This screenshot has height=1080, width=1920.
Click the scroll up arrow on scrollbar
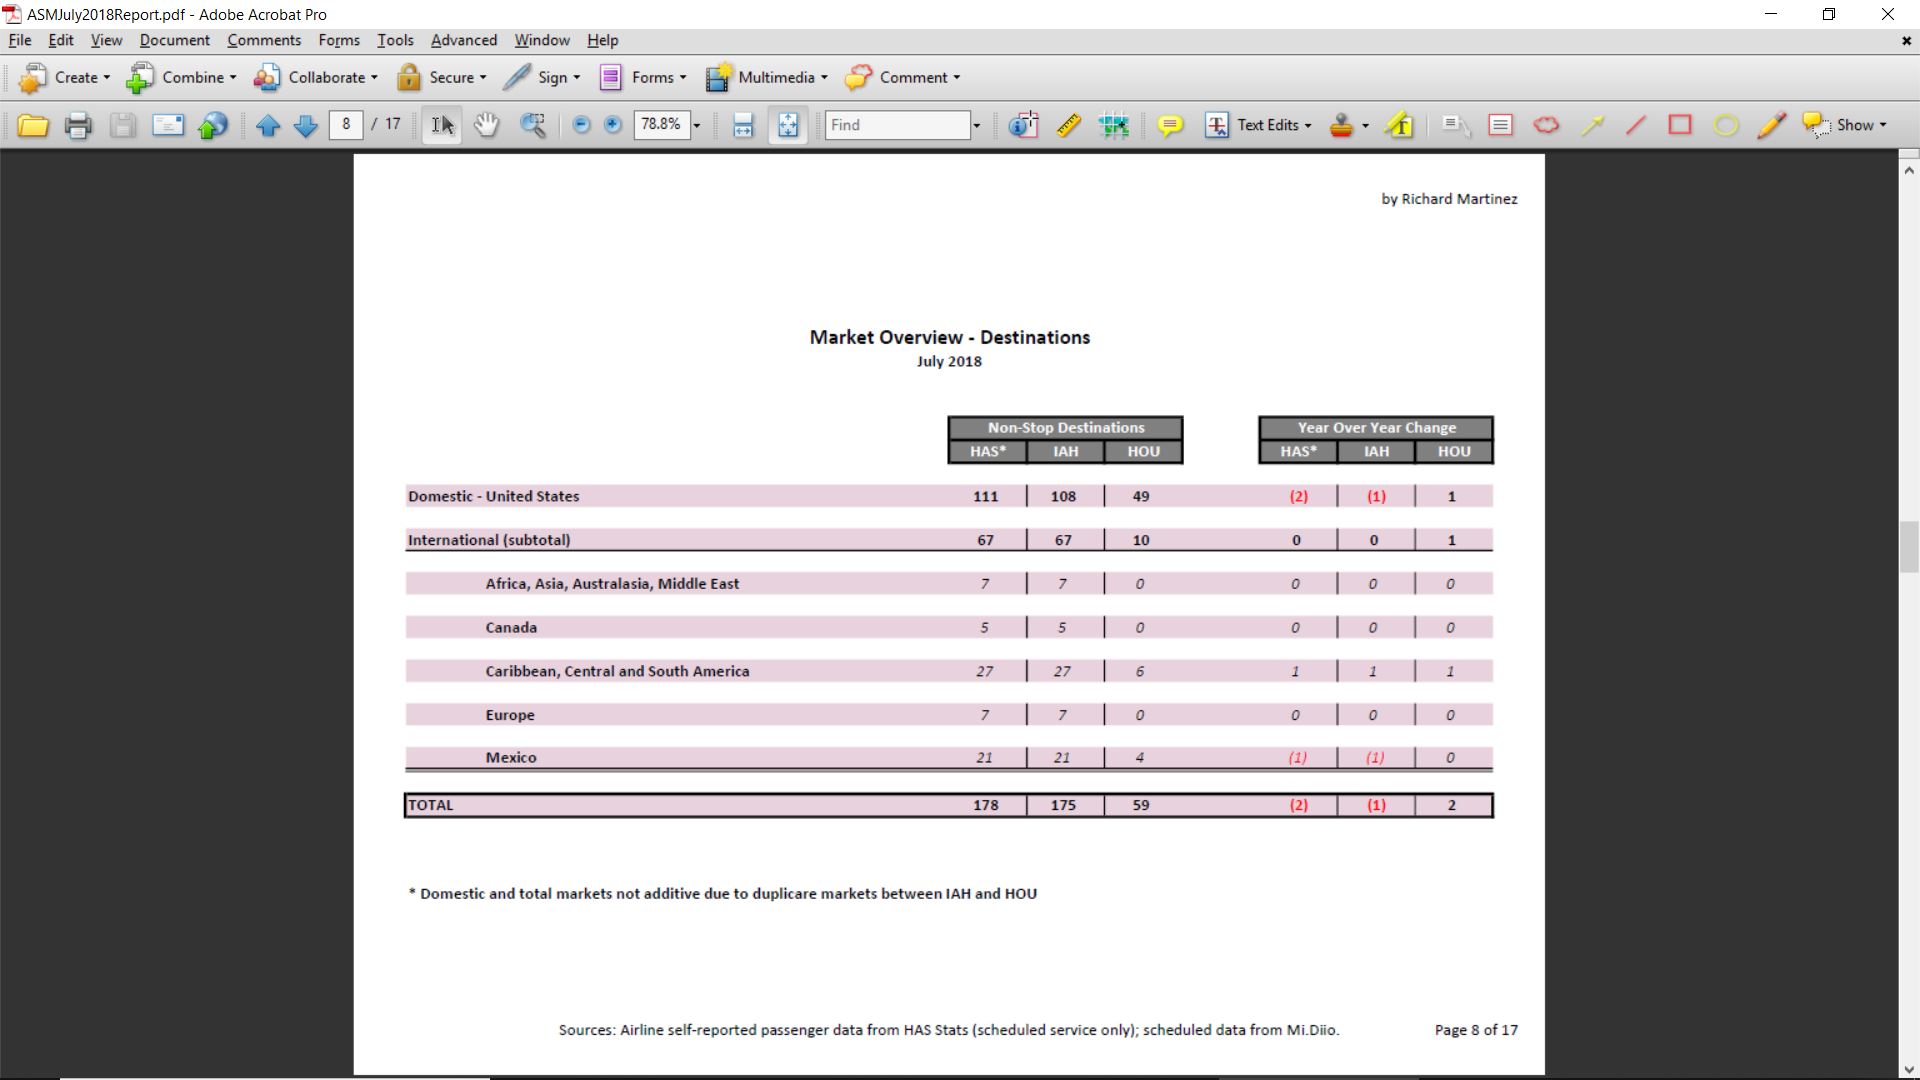(x=1909, y=170)
